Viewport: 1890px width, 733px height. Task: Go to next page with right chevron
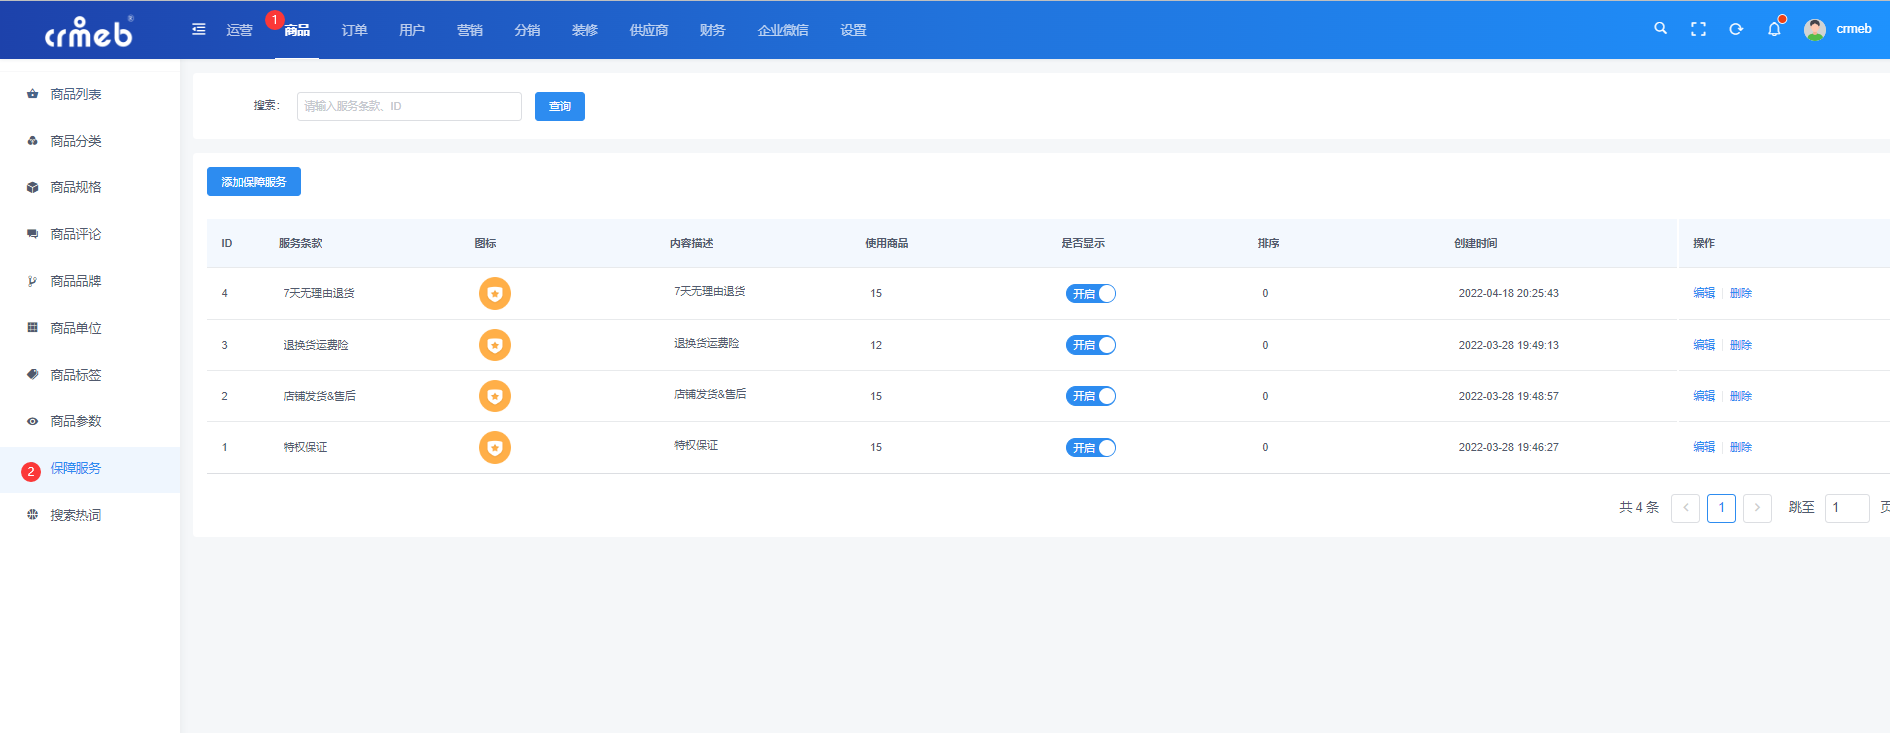point(1757,508)
